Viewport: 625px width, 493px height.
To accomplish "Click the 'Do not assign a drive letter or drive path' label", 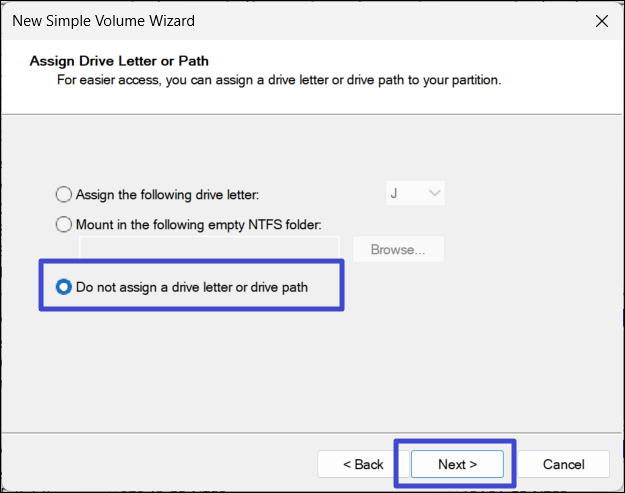I will (192, 287).
